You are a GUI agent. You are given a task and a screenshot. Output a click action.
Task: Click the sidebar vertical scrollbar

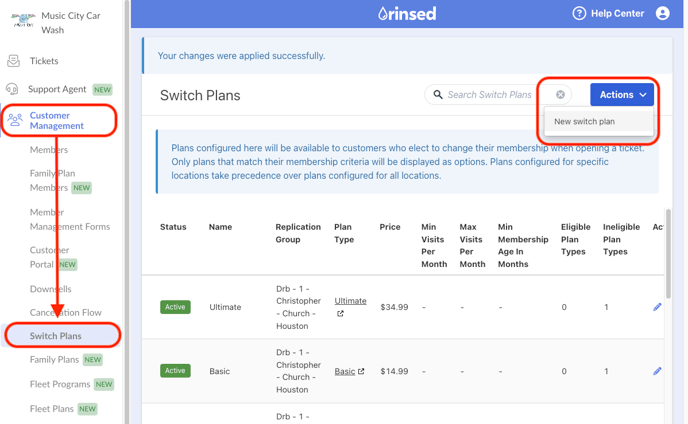tap(127, 212)
